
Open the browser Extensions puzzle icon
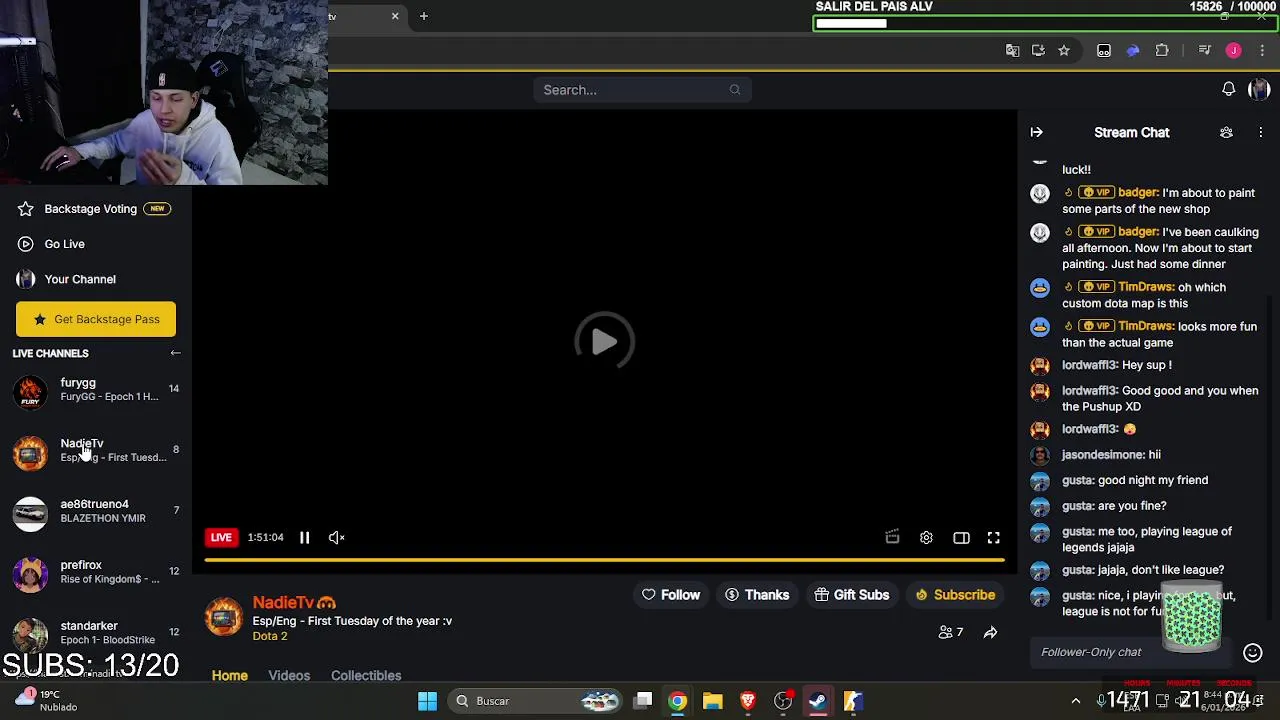pos(1162,50)
